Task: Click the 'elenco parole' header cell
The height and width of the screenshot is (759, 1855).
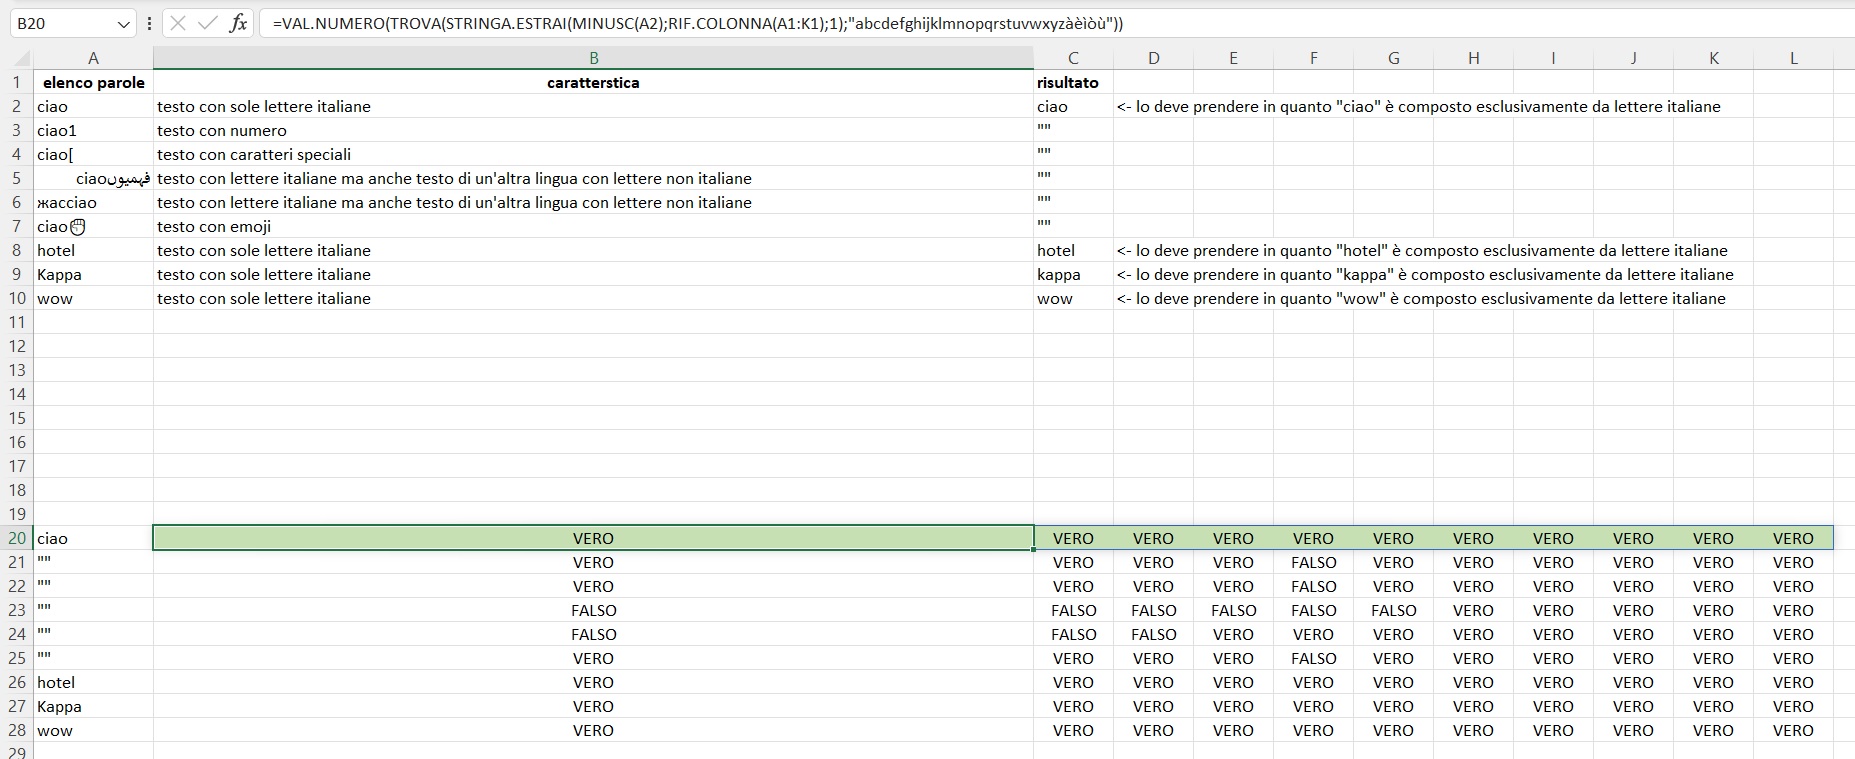Action: (x=93, y=82)
